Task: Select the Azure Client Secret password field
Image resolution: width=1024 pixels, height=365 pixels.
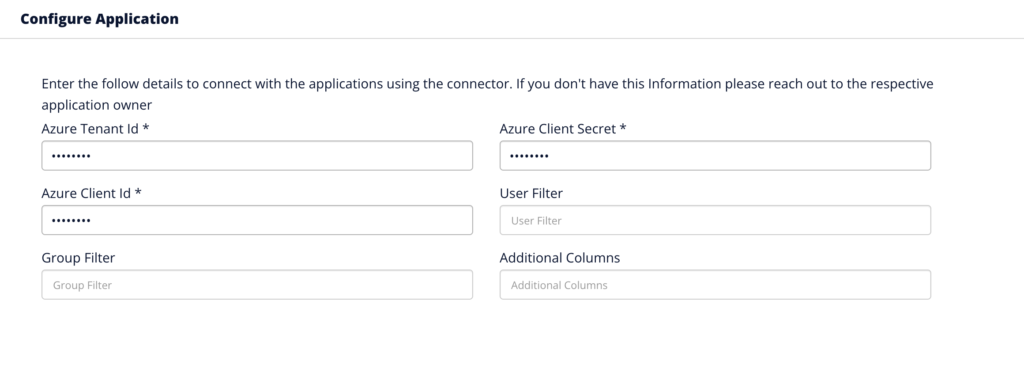Action: pos(715,155)
